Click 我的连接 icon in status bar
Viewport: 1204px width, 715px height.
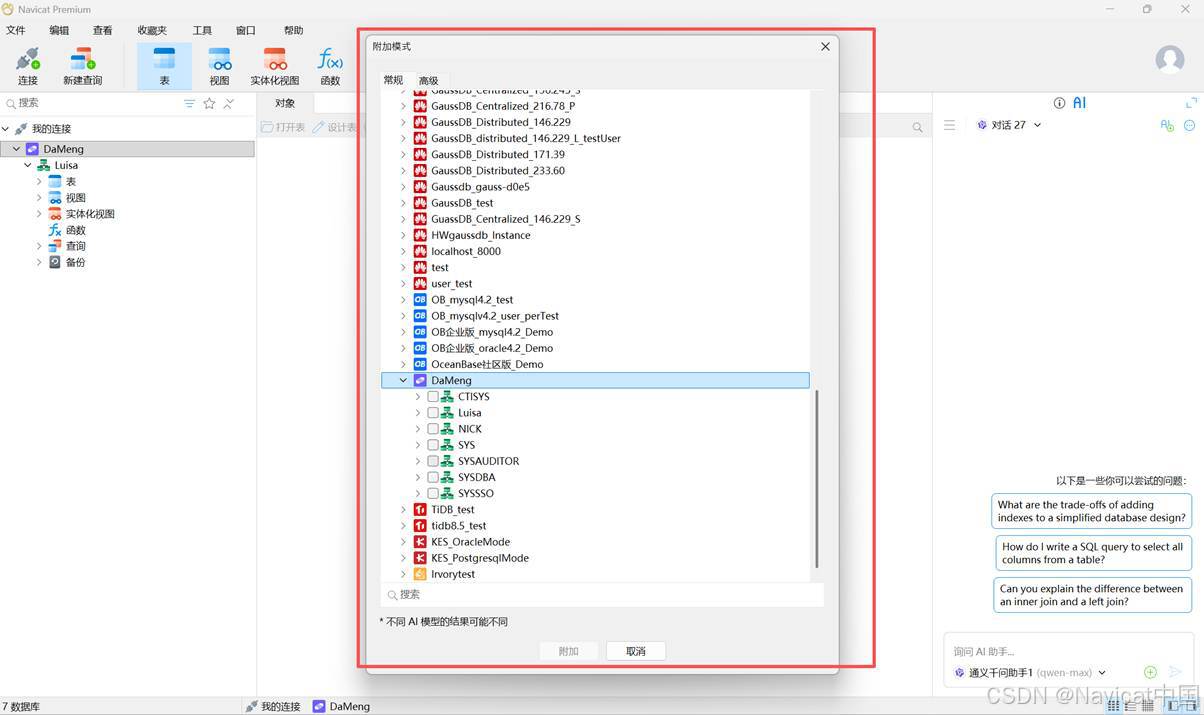click(x=251, y=706)
